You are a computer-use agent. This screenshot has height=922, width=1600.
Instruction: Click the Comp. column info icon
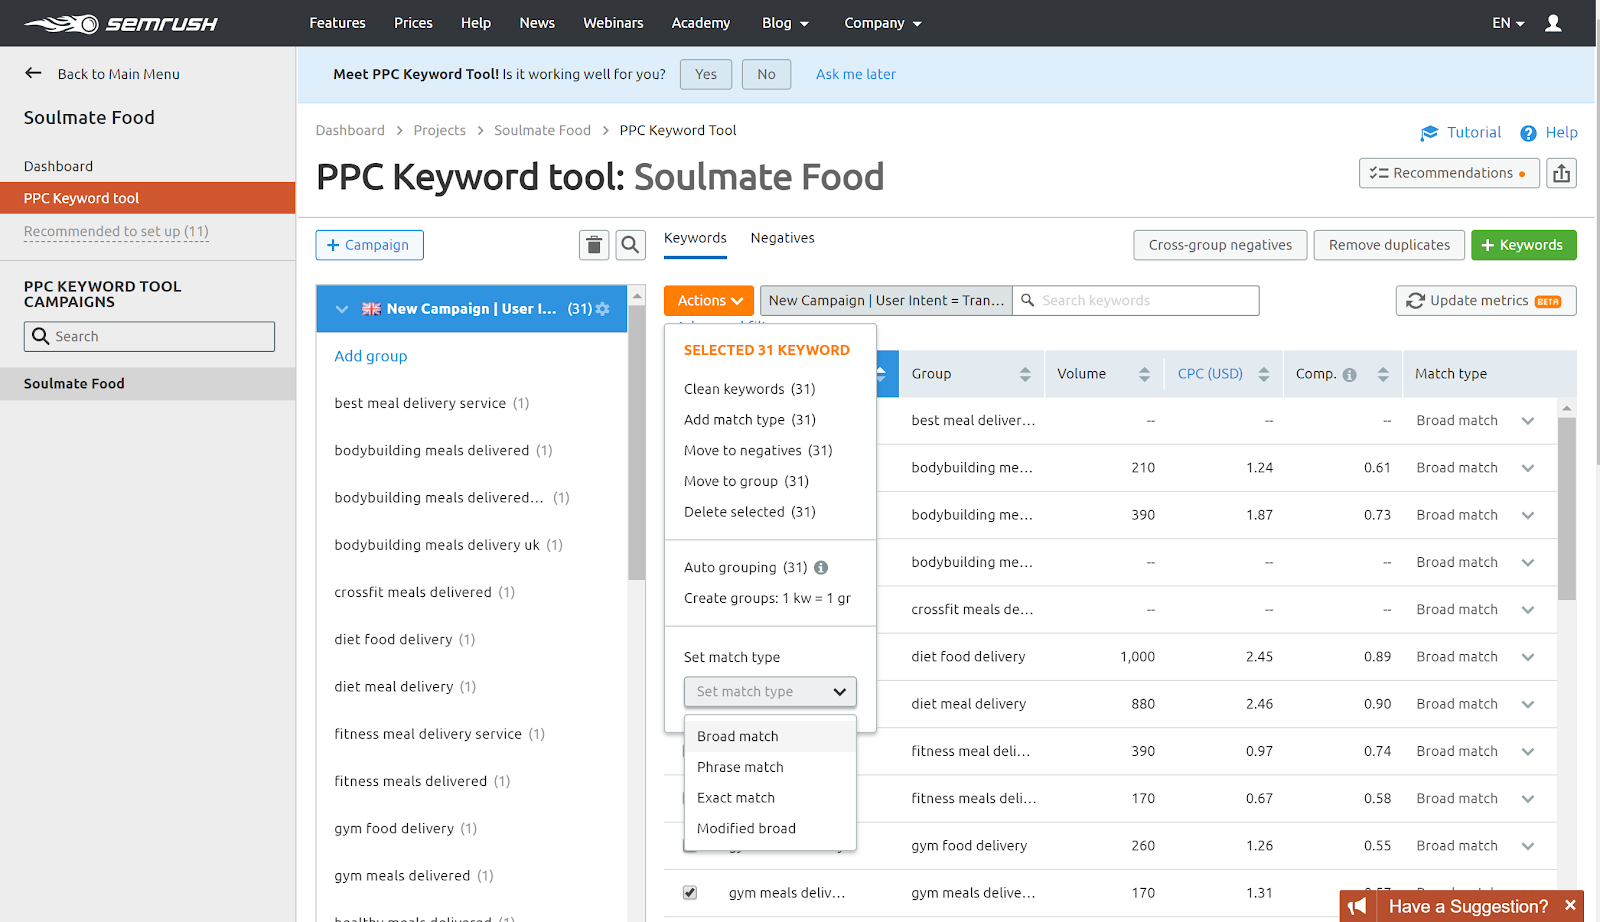[1350, 375]
